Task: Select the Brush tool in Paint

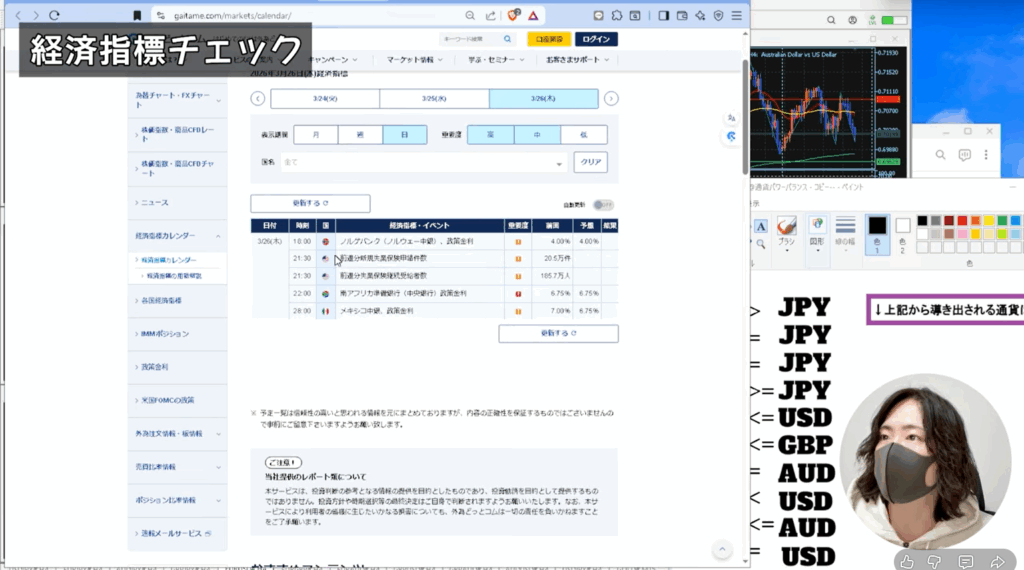Action: tap(786, 230)
